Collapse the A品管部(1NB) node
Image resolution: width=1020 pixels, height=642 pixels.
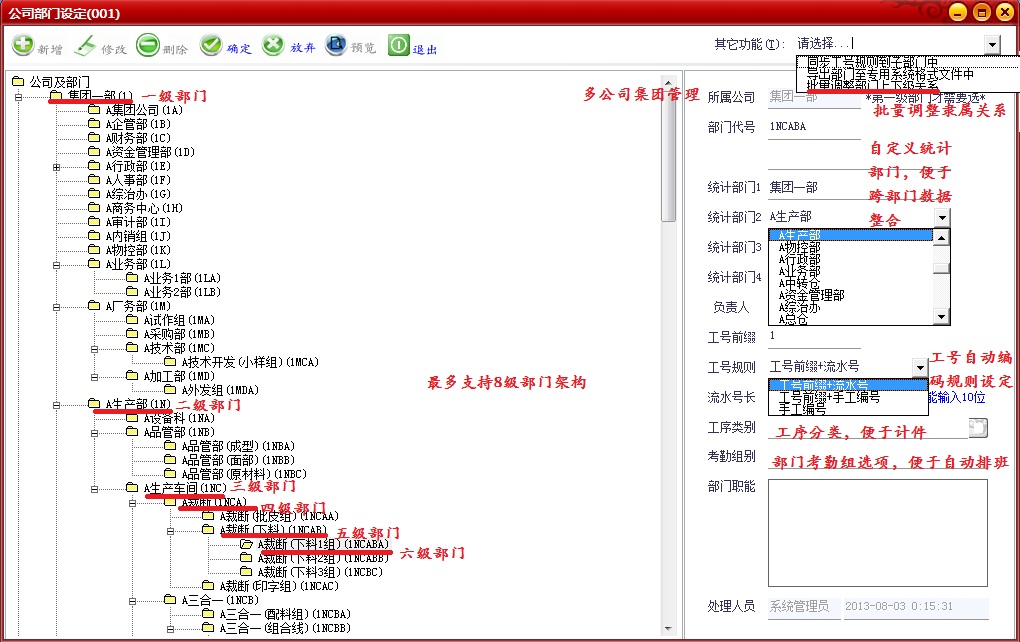pos(94,433)
